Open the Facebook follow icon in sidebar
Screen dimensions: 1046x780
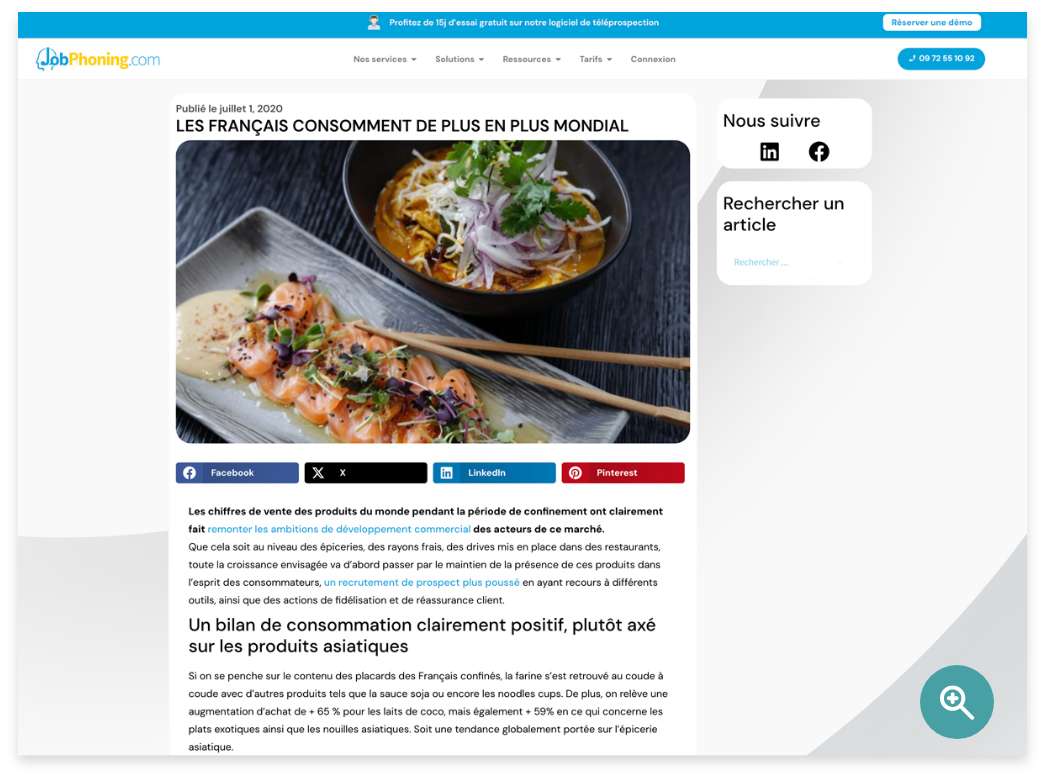[x=819, y=151]
